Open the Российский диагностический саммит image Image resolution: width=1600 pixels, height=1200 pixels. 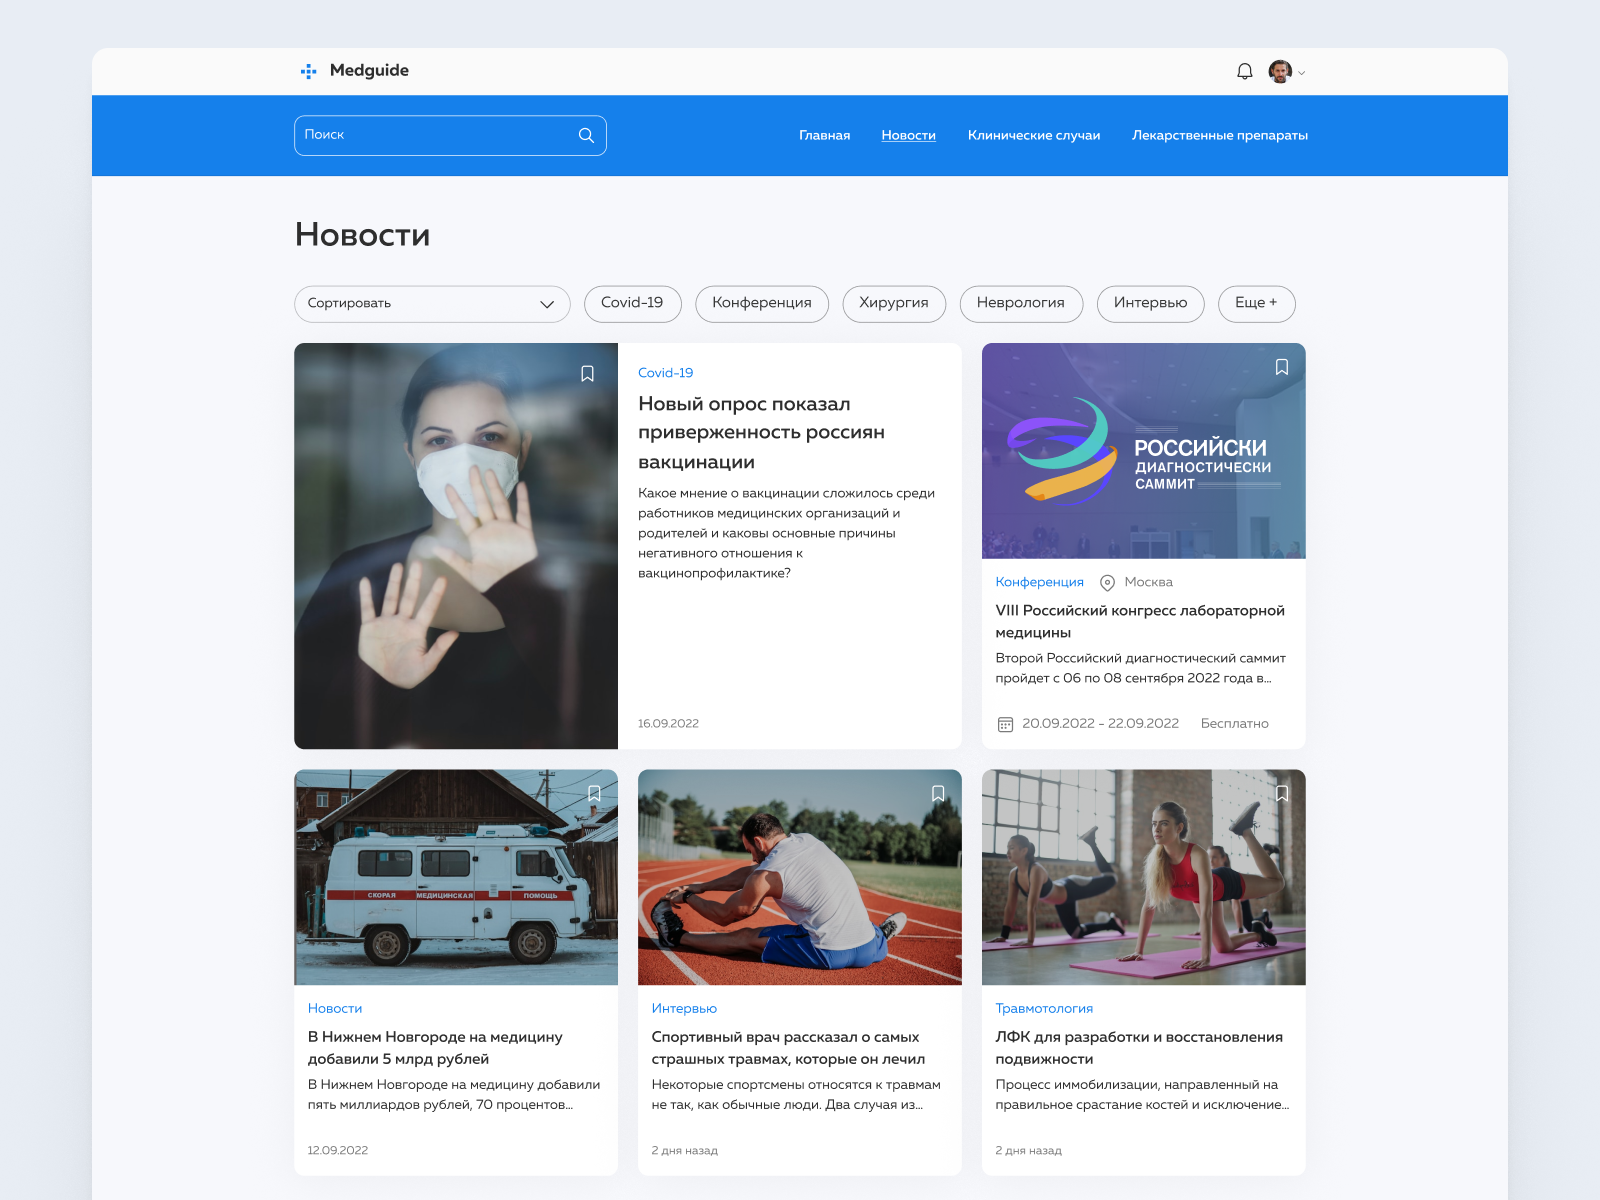pos(1144,451)
